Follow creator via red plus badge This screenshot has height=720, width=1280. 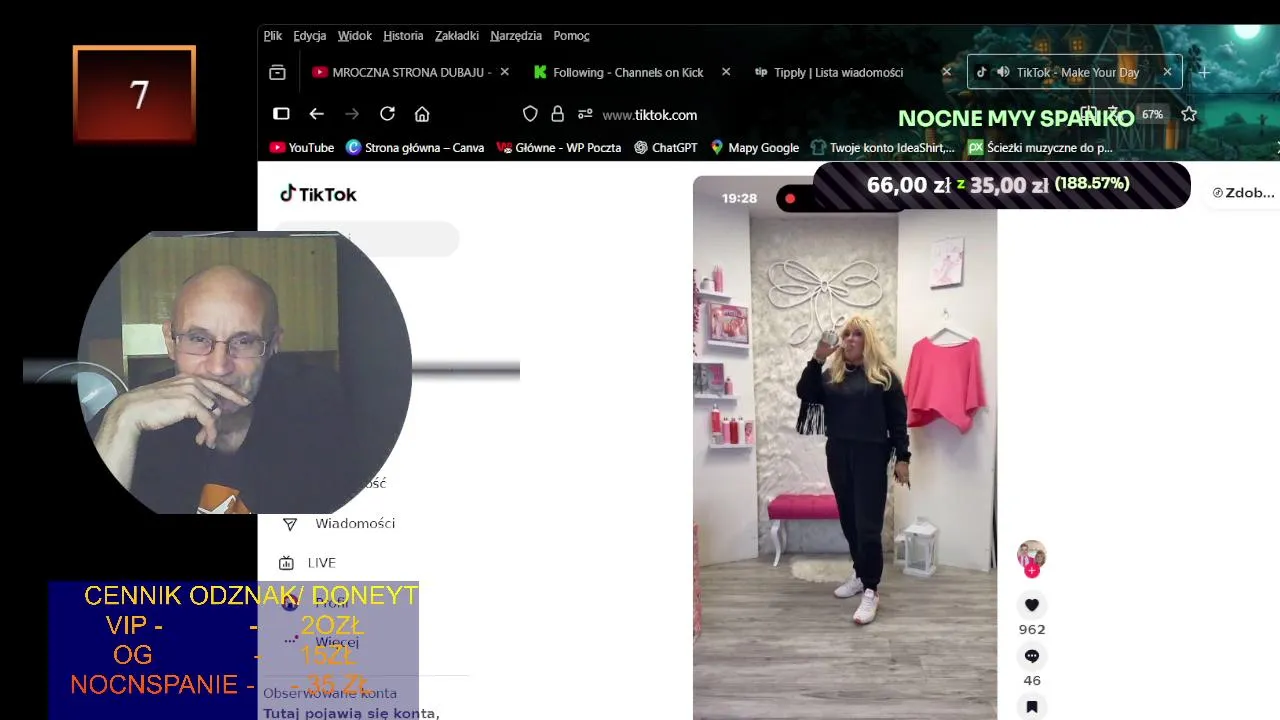pos(1032,571)
